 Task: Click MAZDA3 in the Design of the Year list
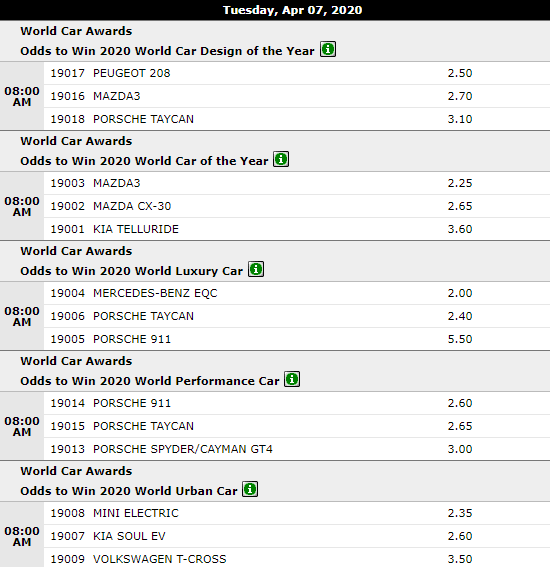click(116, 96)
